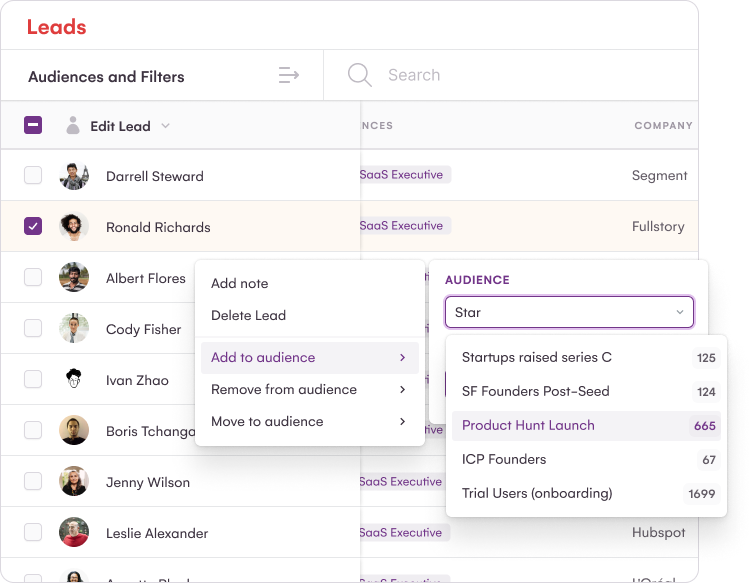Open Ronald Richards' avatar
The width and height of the screenshot is (755, 583).
tap(74, 227)
